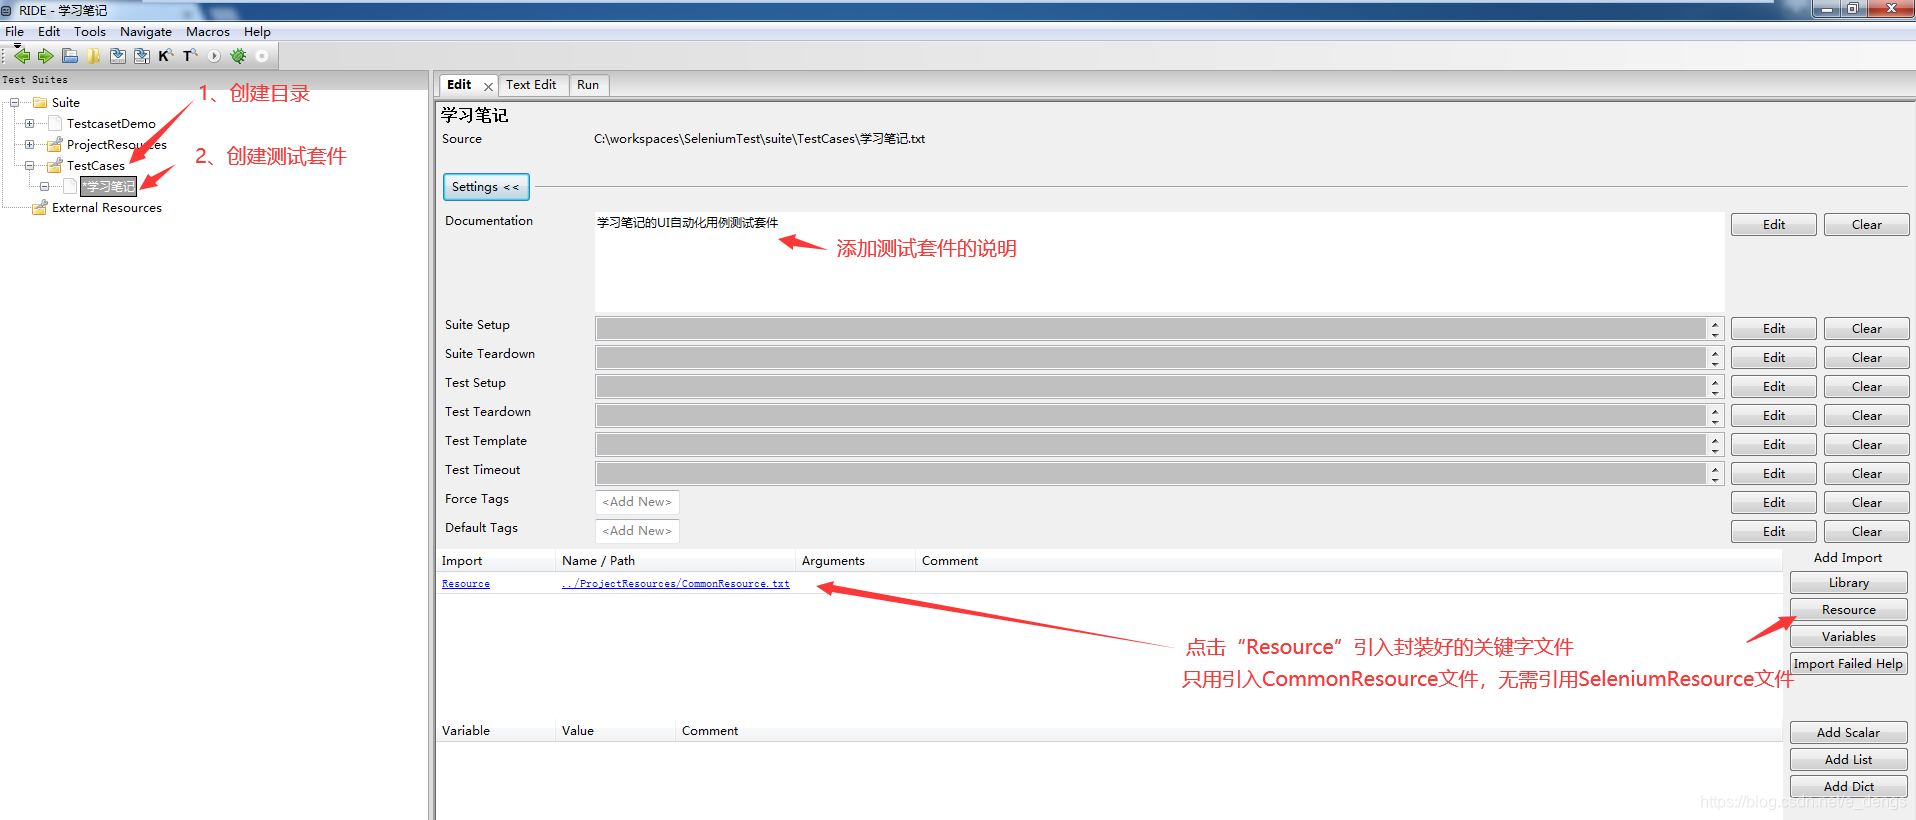This screenshot has height=820, width=1916.
Task: Click the Resource import button
Action: click(1849, 610)
